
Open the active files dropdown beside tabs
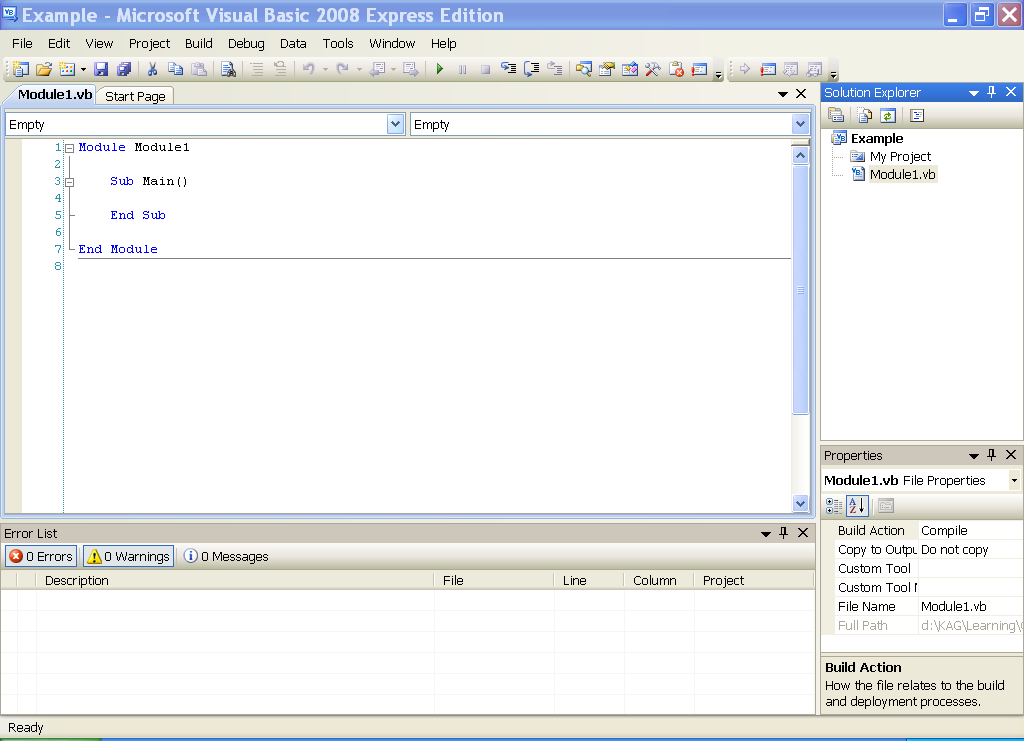(782, 94)
